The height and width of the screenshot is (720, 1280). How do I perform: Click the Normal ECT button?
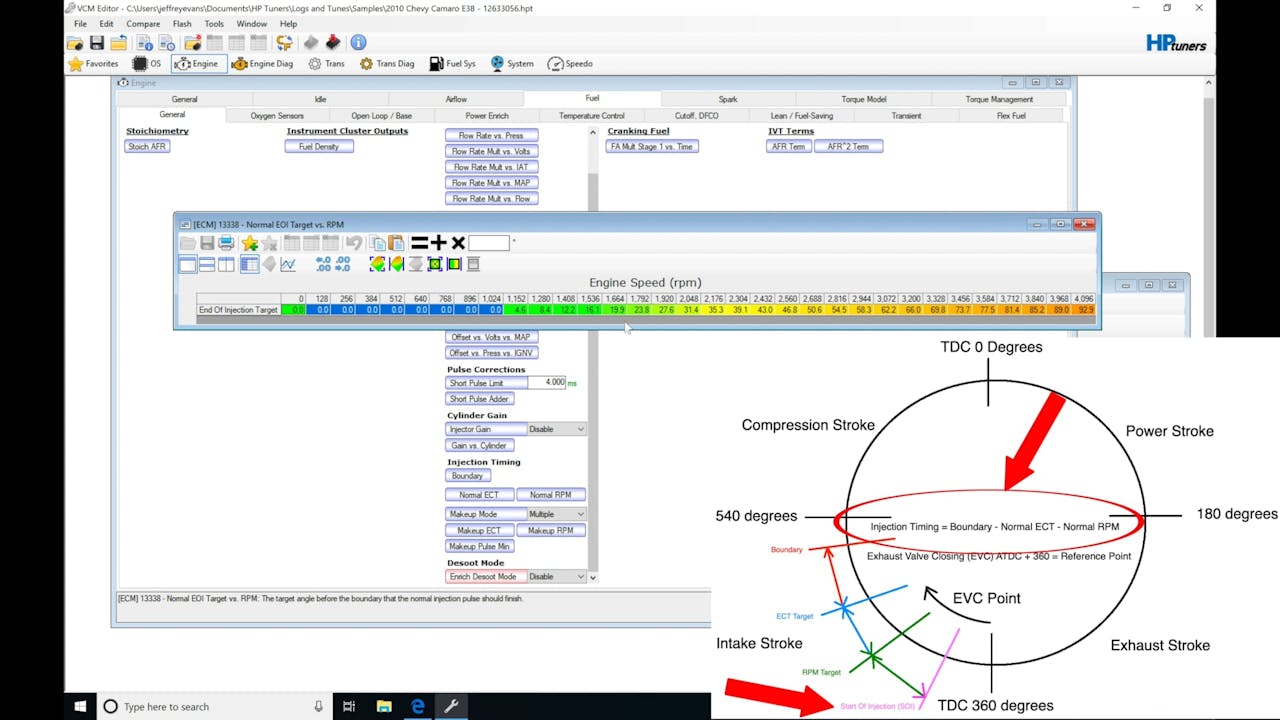479,495
